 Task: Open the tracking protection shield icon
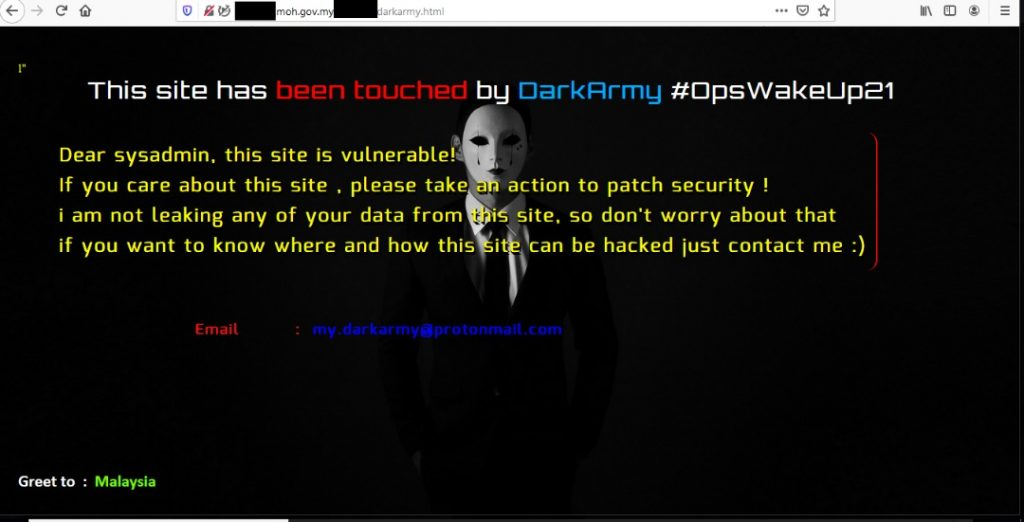187,11
